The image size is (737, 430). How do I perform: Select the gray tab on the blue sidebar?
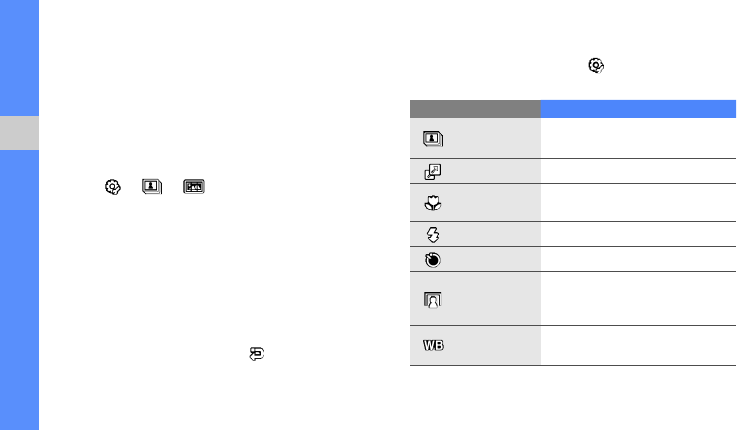pyautogui.click(x=19, y=133)
